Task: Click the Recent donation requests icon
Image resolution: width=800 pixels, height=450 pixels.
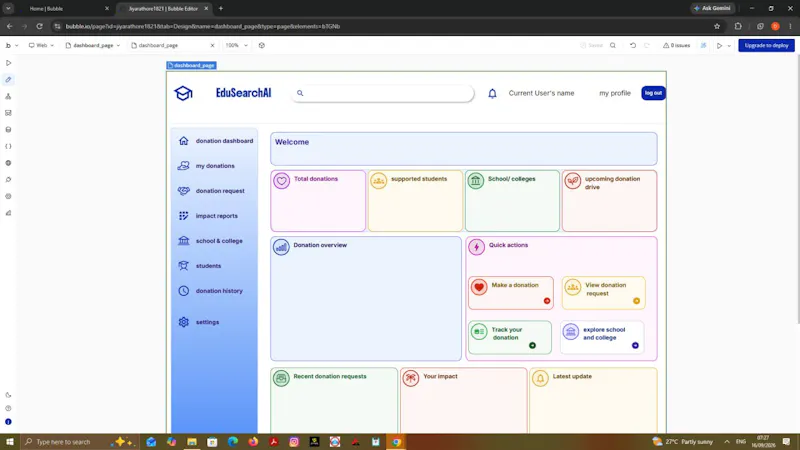Action: (x=281, y=378)
